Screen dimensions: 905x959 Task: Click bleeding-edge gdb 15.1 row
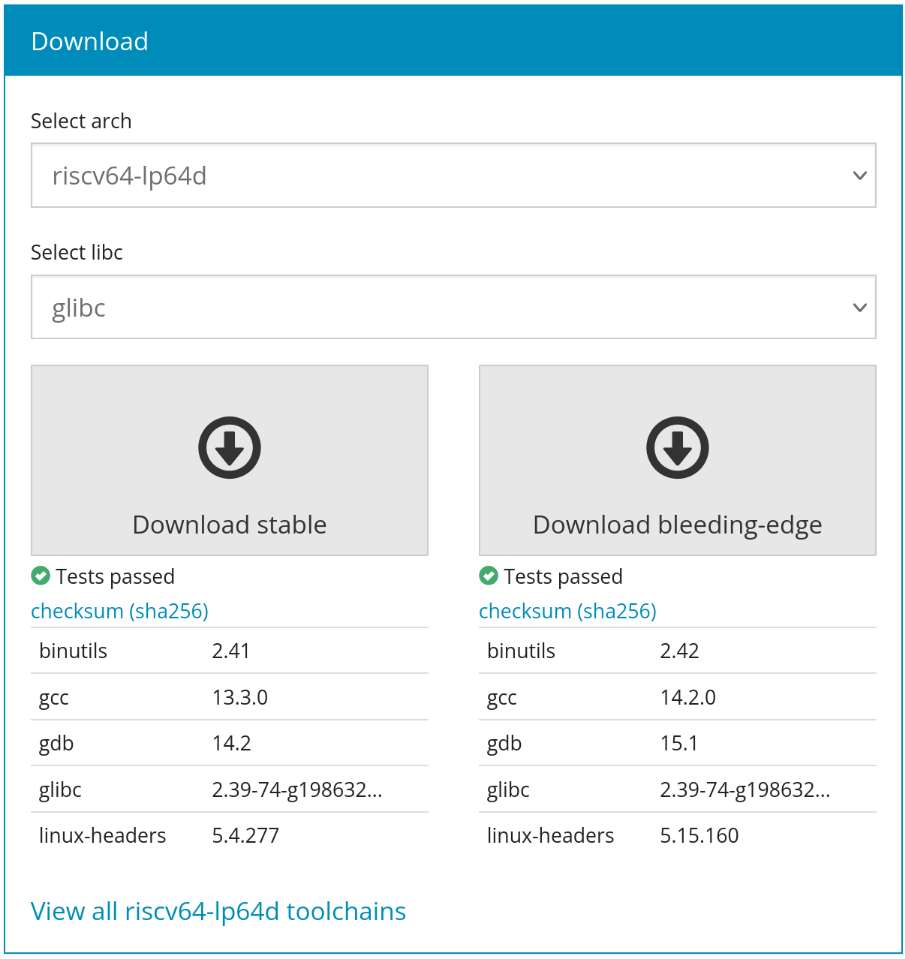tap(678, 743)
